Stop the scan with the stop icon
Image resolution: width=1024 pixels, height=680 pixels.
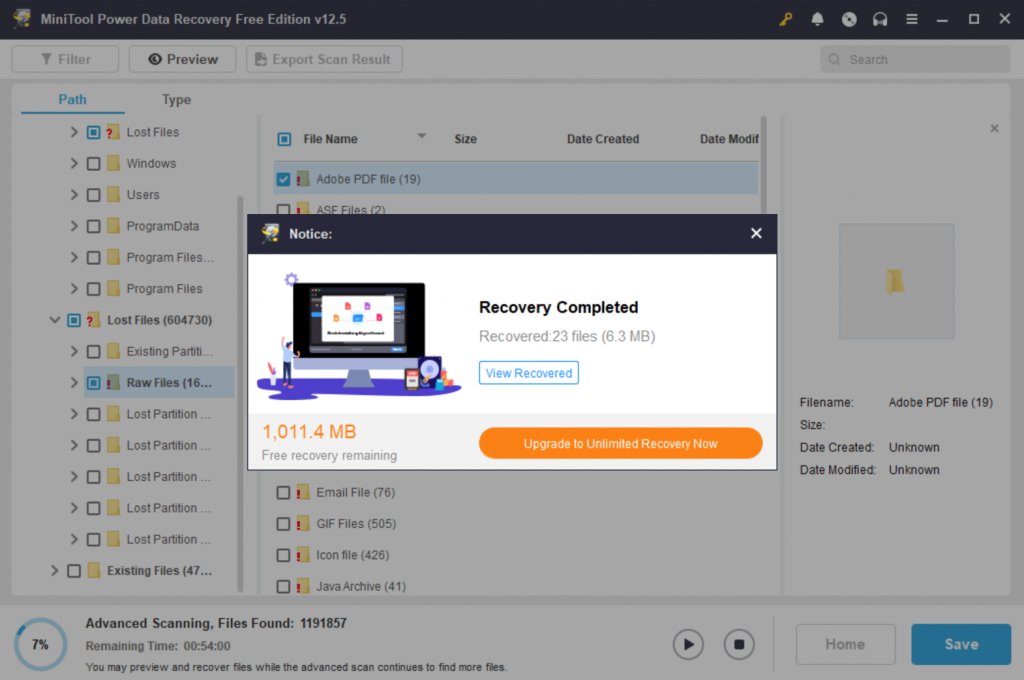739,644
